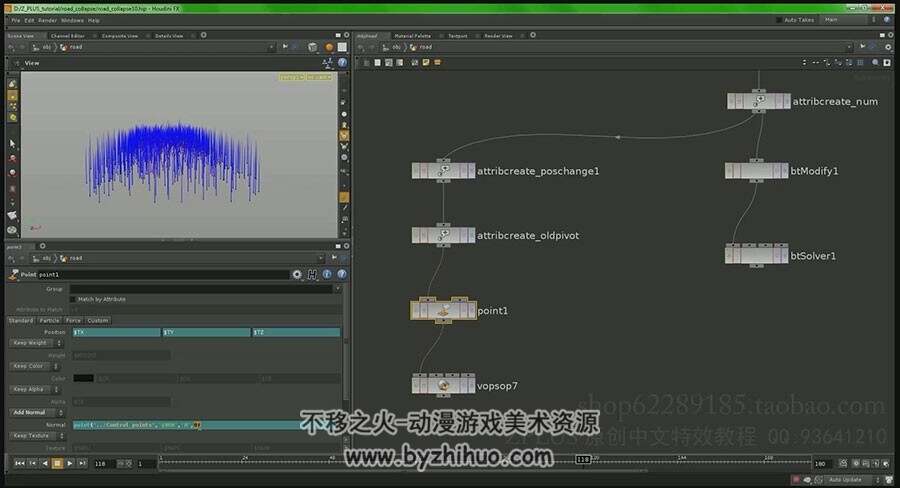
Task: Click the attribcreate_num node
Action: (758, 101)
